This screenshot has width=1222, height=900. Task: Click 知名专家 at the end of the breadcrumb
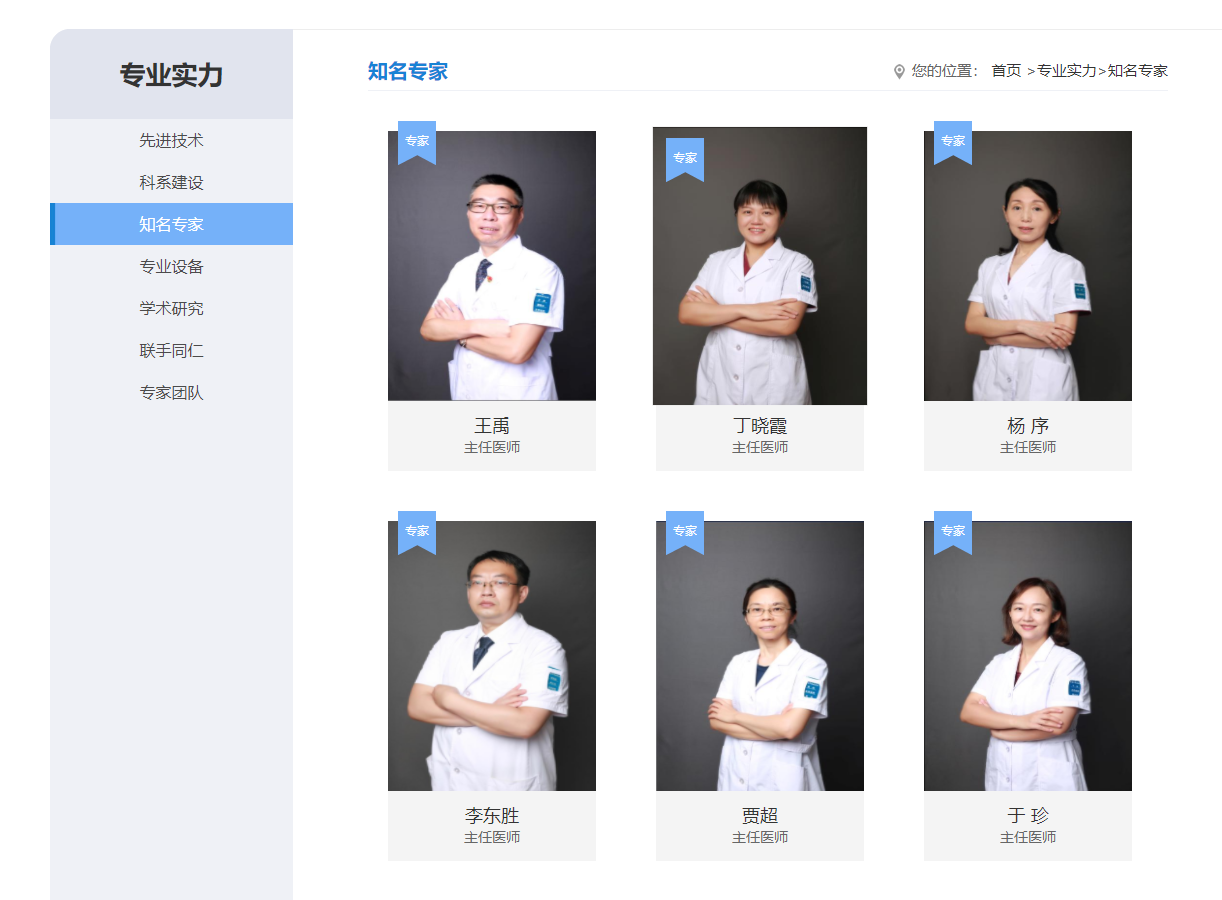(1138, 71)
